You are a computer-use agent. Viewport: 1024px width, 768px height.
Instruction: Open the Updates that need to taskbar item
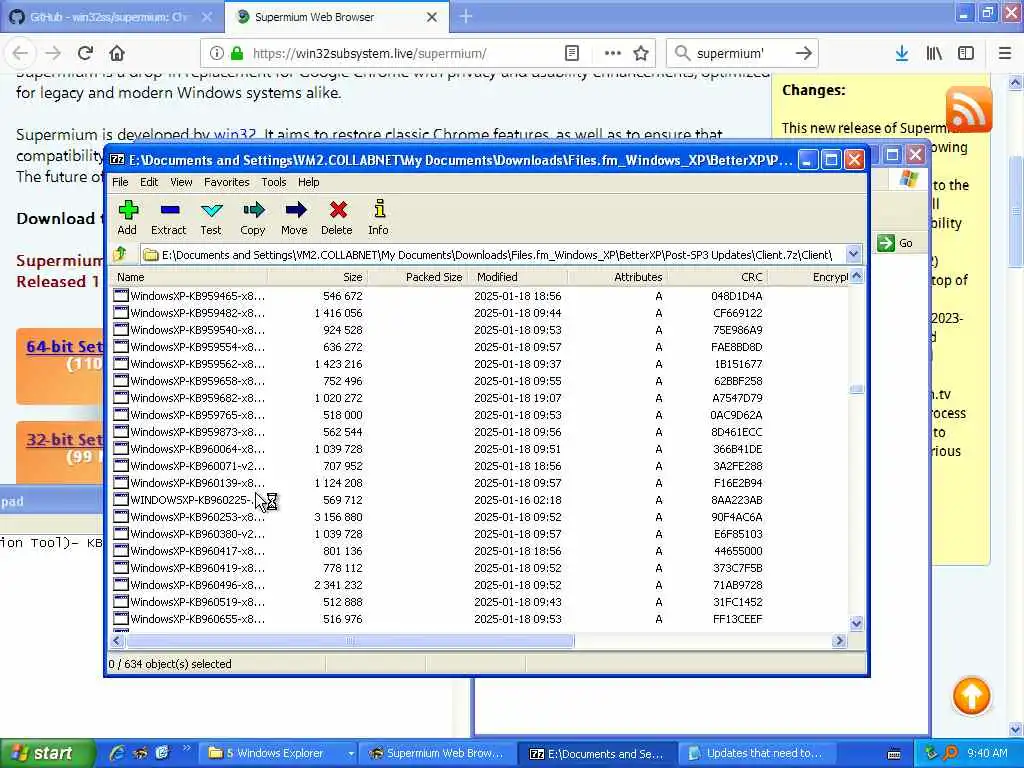click(756, 754)
